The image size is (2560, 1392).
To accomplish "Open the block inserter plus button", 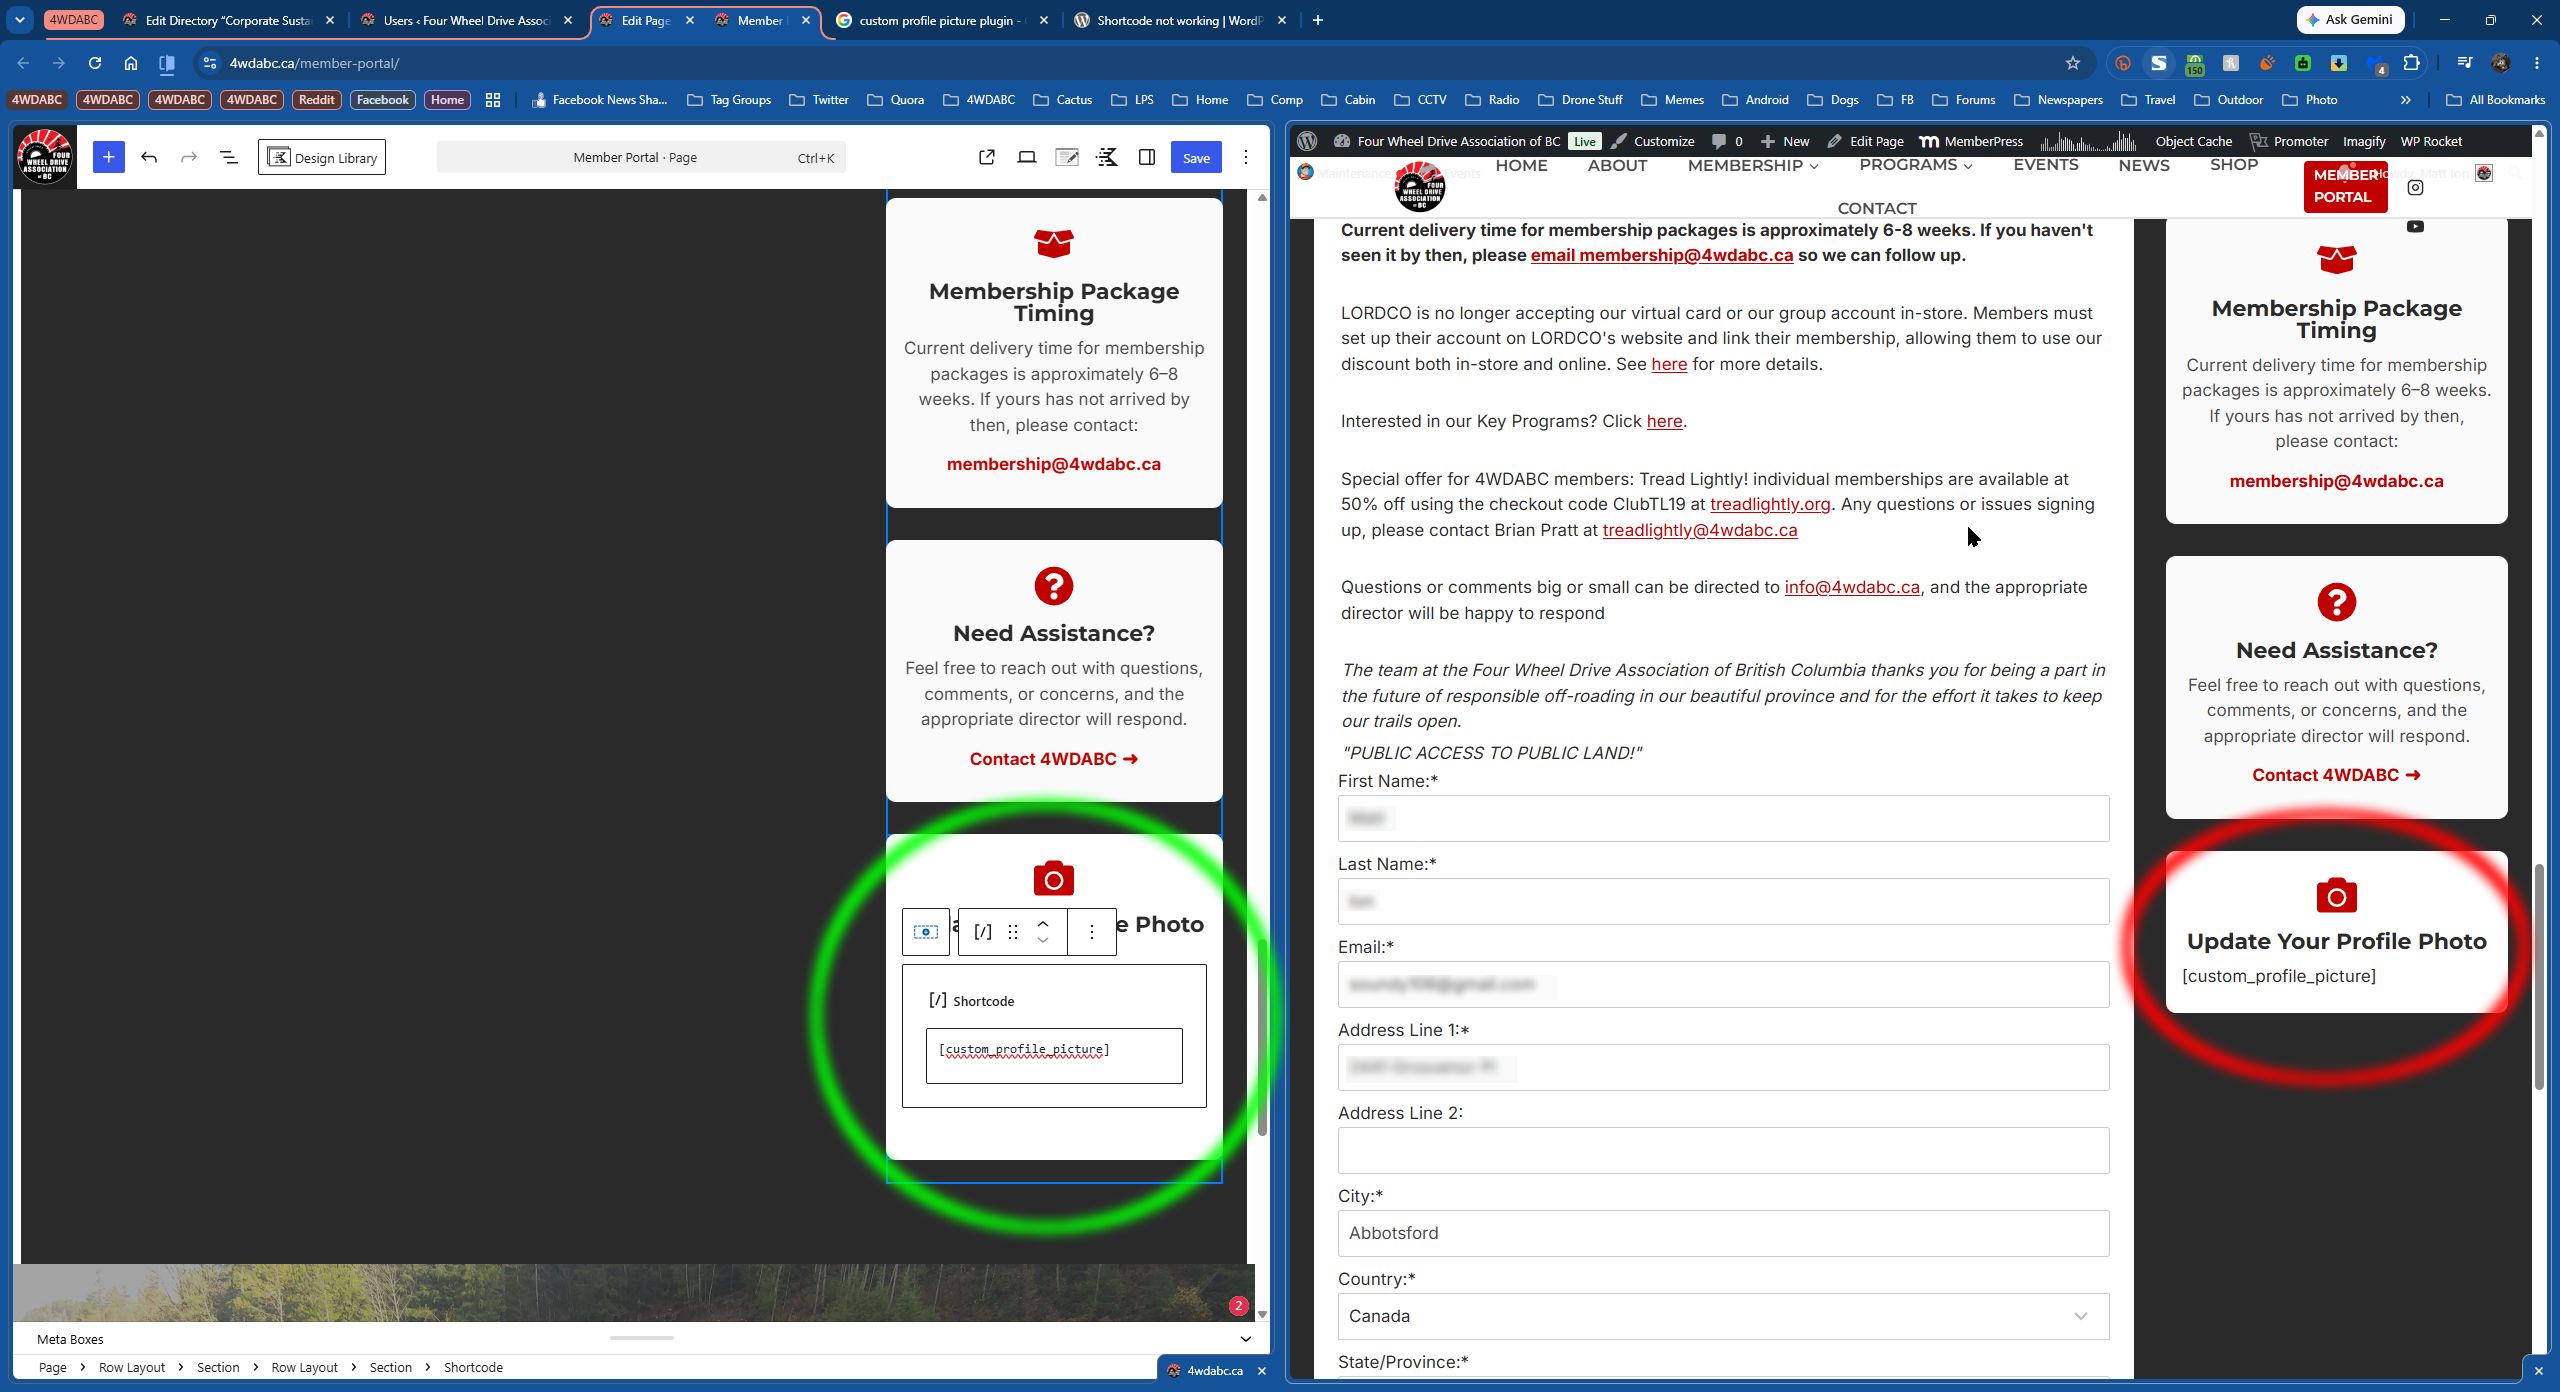I will point(108,157).
